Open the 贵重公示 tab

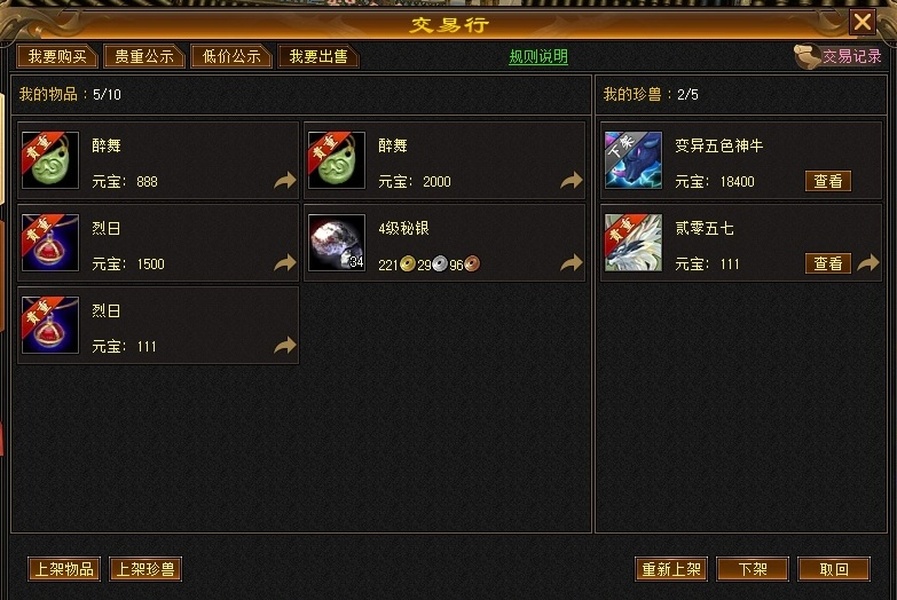pyautogui.click(x=144, y=56)
